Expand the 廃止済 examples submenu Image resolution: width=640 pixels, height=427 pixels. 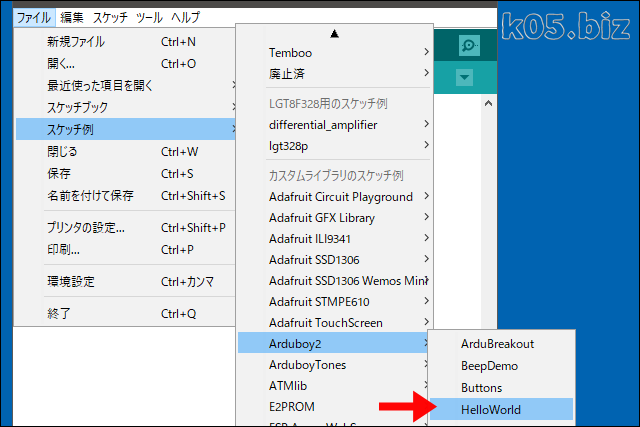point(335,74)
